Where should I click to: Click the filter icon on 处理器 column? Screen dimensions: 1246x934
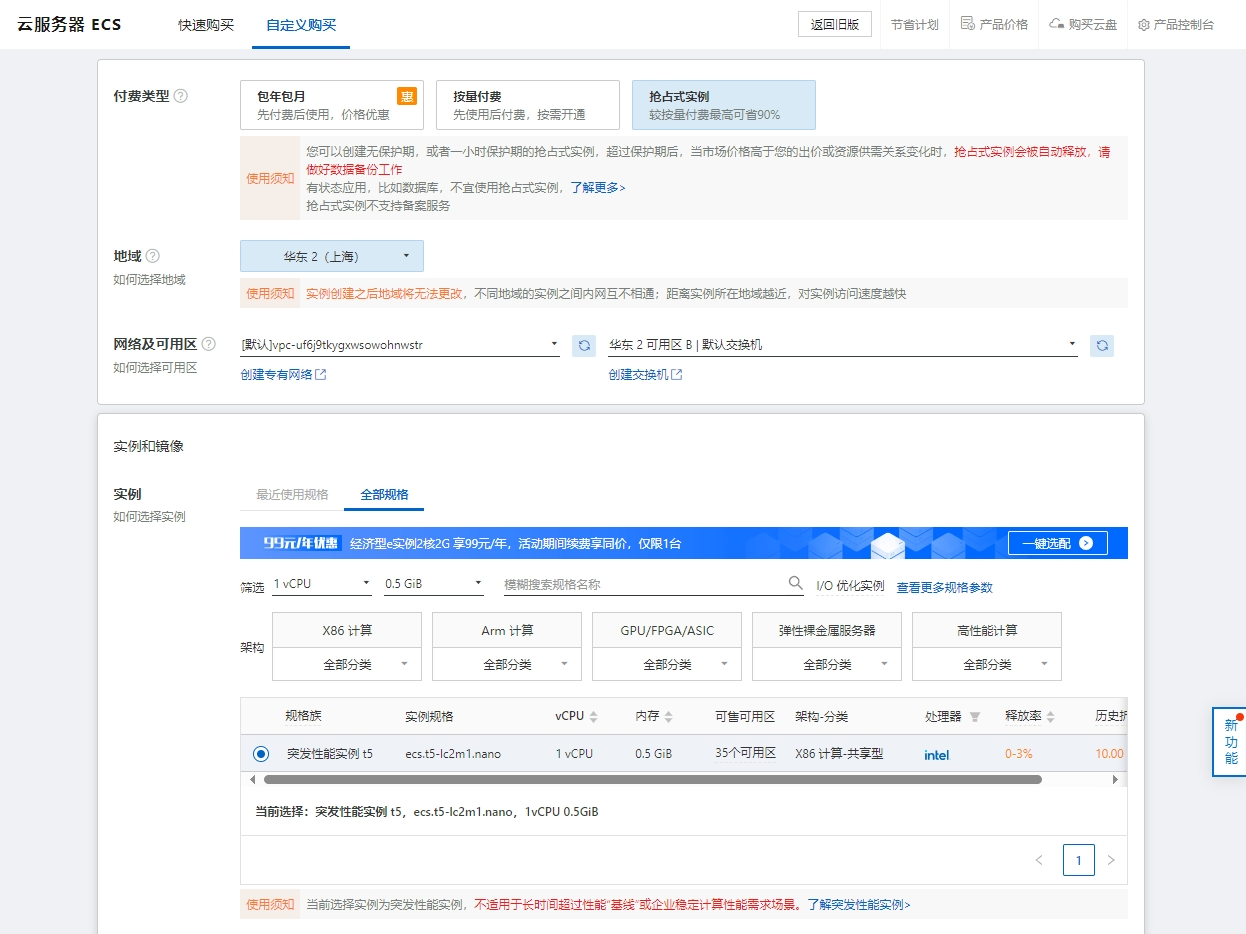(975, 717)
